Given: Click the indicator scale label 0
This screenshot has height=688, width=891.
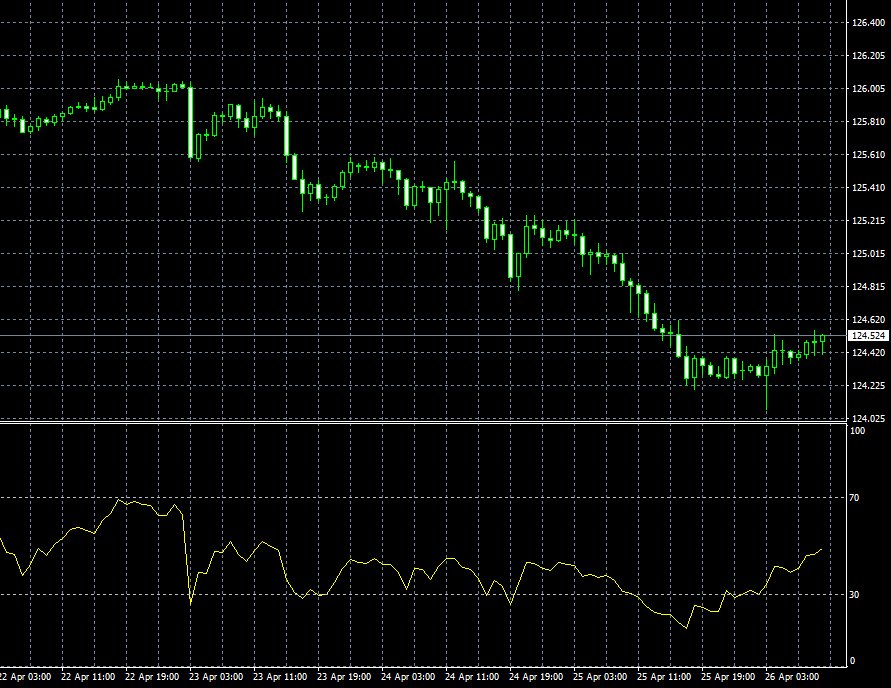Looking at the screenshot, I should pyautogui.click(x=852, y=661).
